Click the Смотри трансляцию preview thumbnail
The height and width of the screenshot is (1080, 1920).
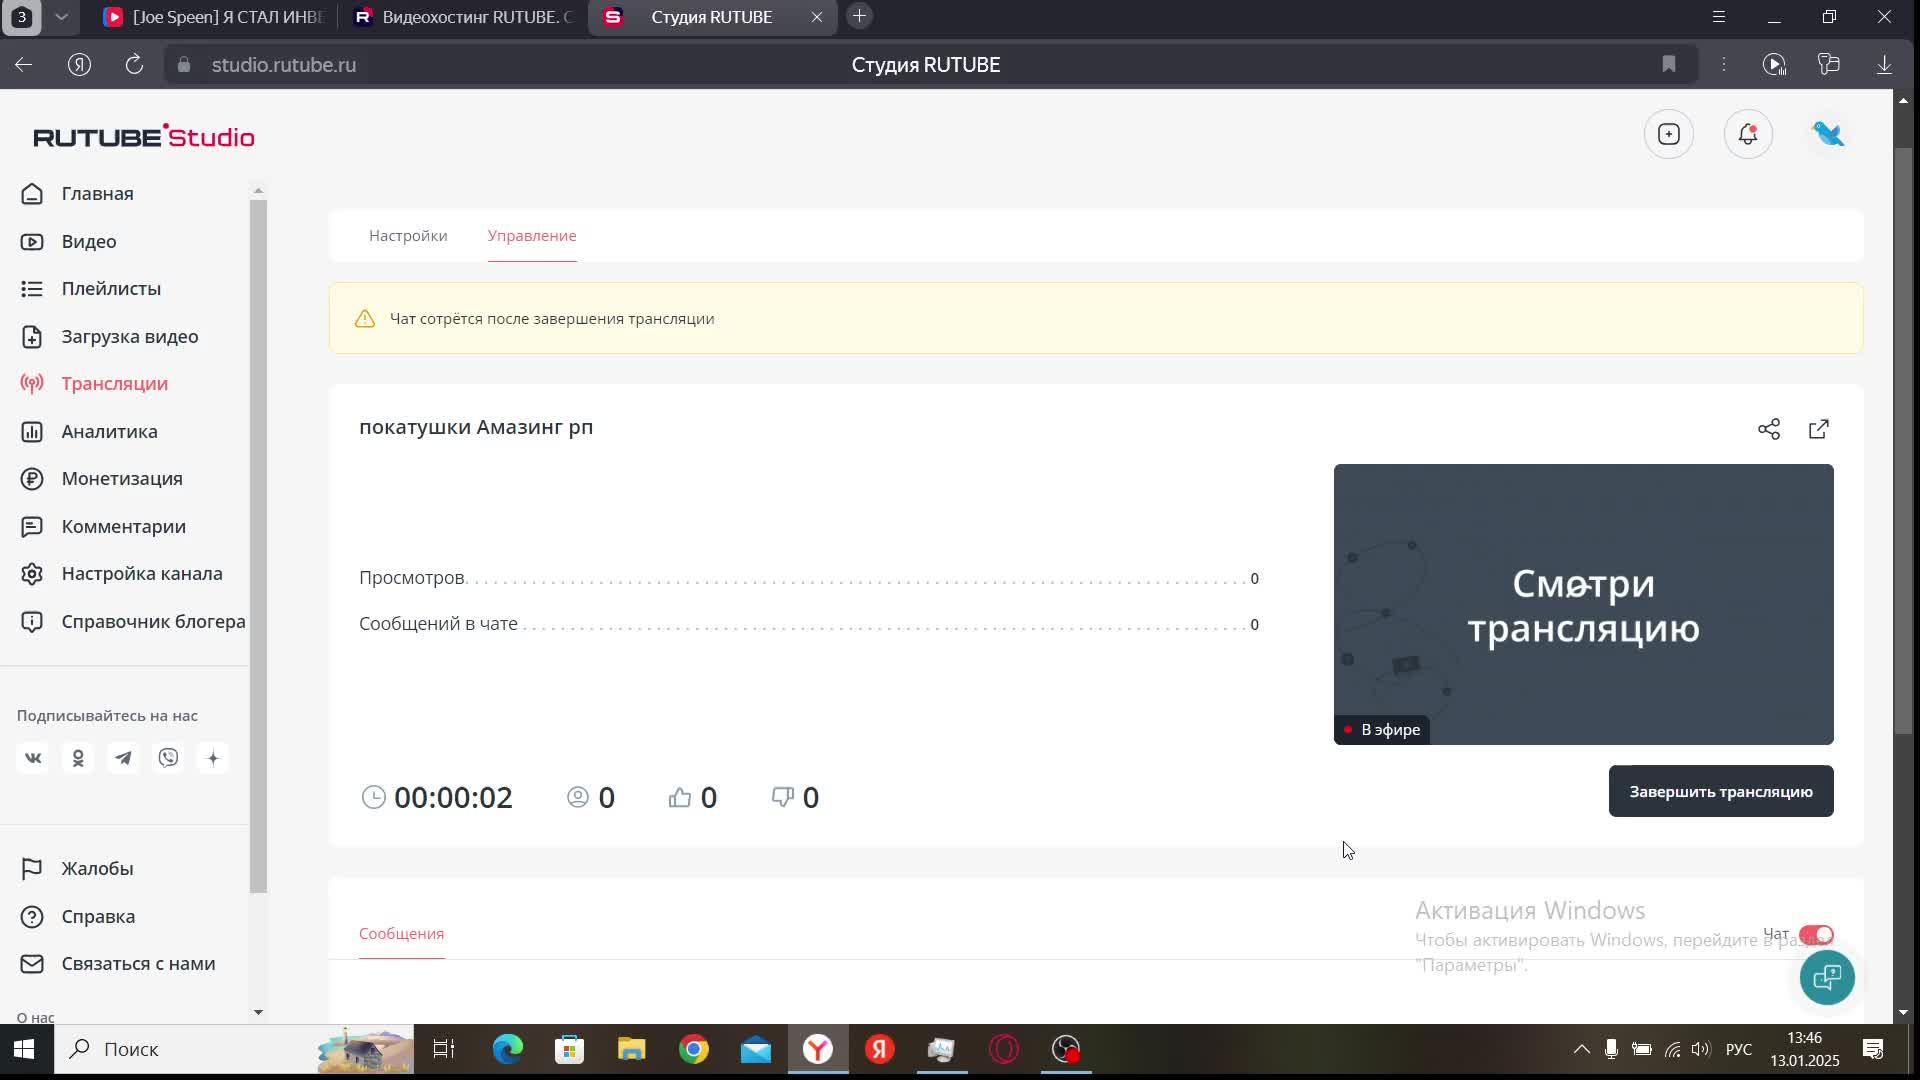coord(1582,604)
